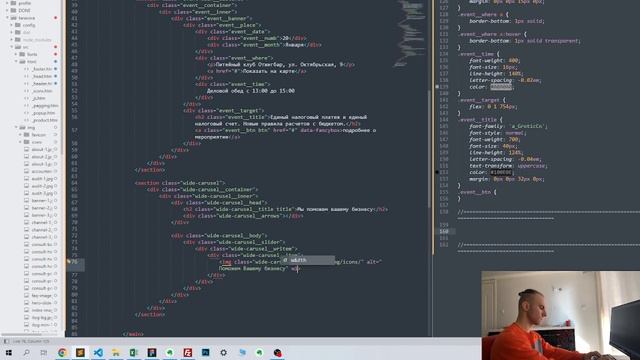Open Windows Settings gear on the taskbar
Viewport: 640px width, 360px height.
tap(223, 353)
